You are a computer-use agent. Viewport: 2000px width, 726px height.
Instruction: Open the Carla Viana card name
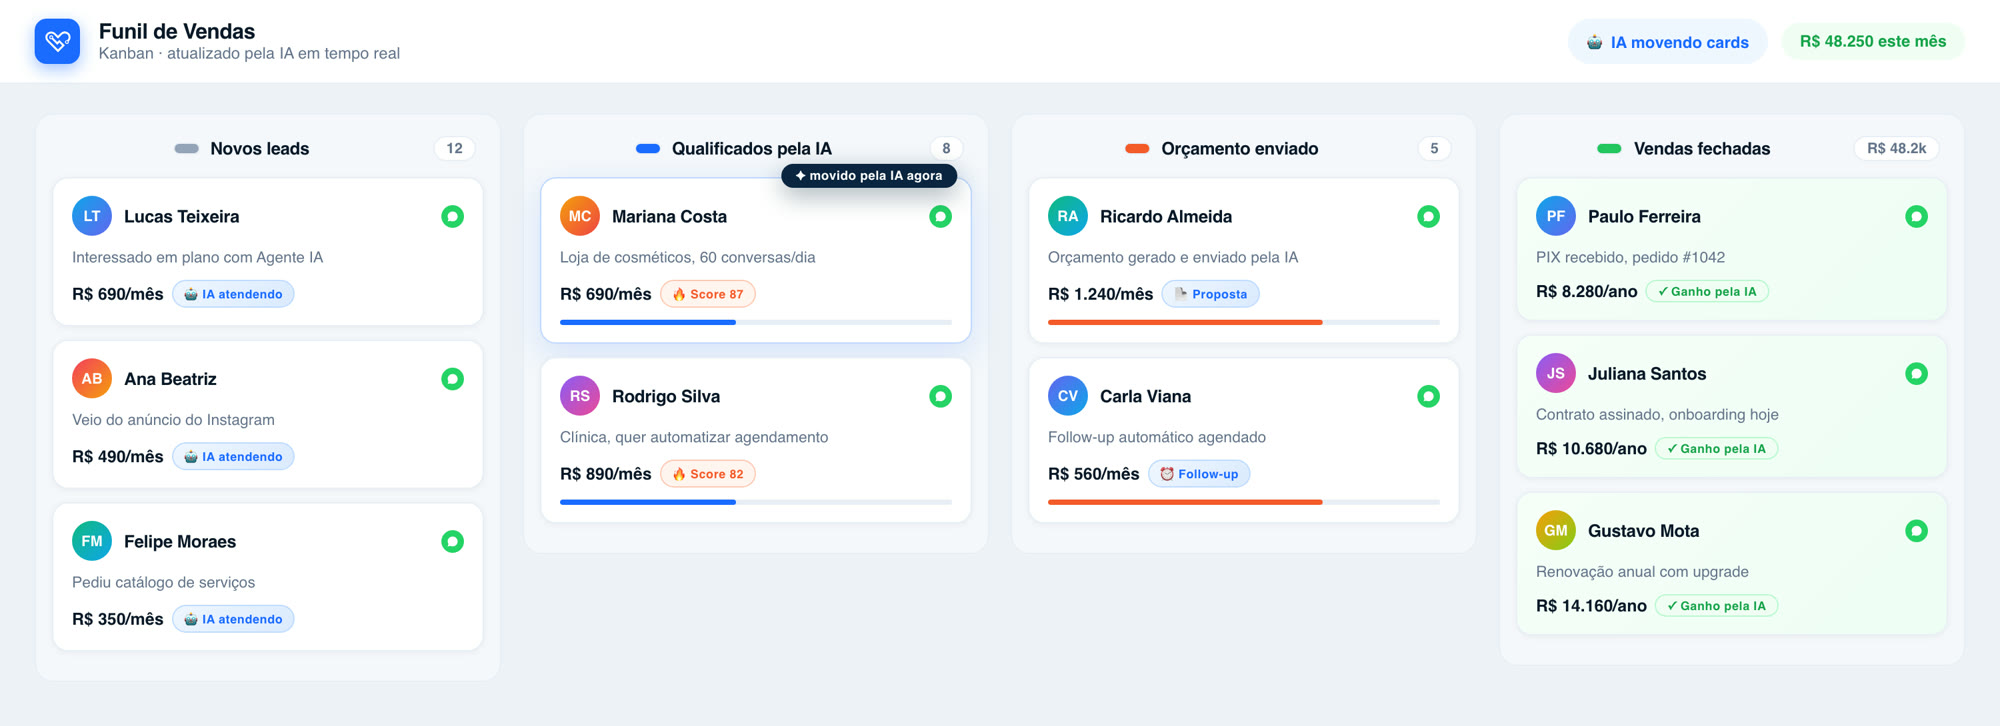click(x=1145, y=397)
